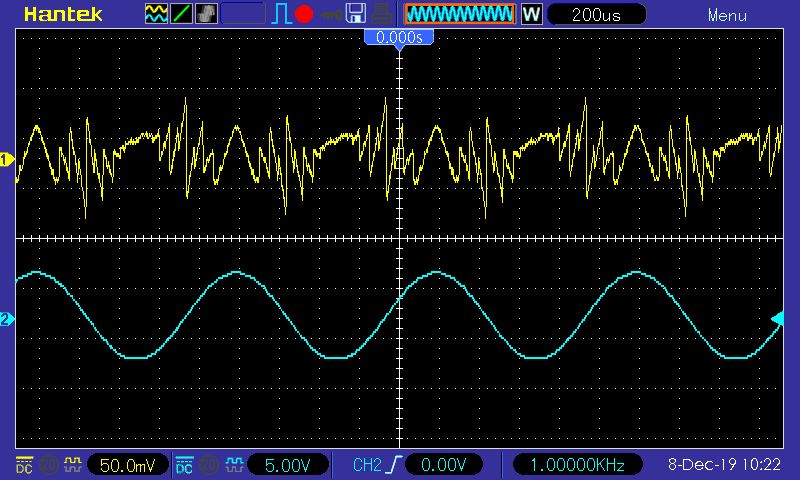Image resolution: width=800 pixels, height=480 pixels.
Task: Select the 0.00V trigger level readout
Action: point(443,465)
